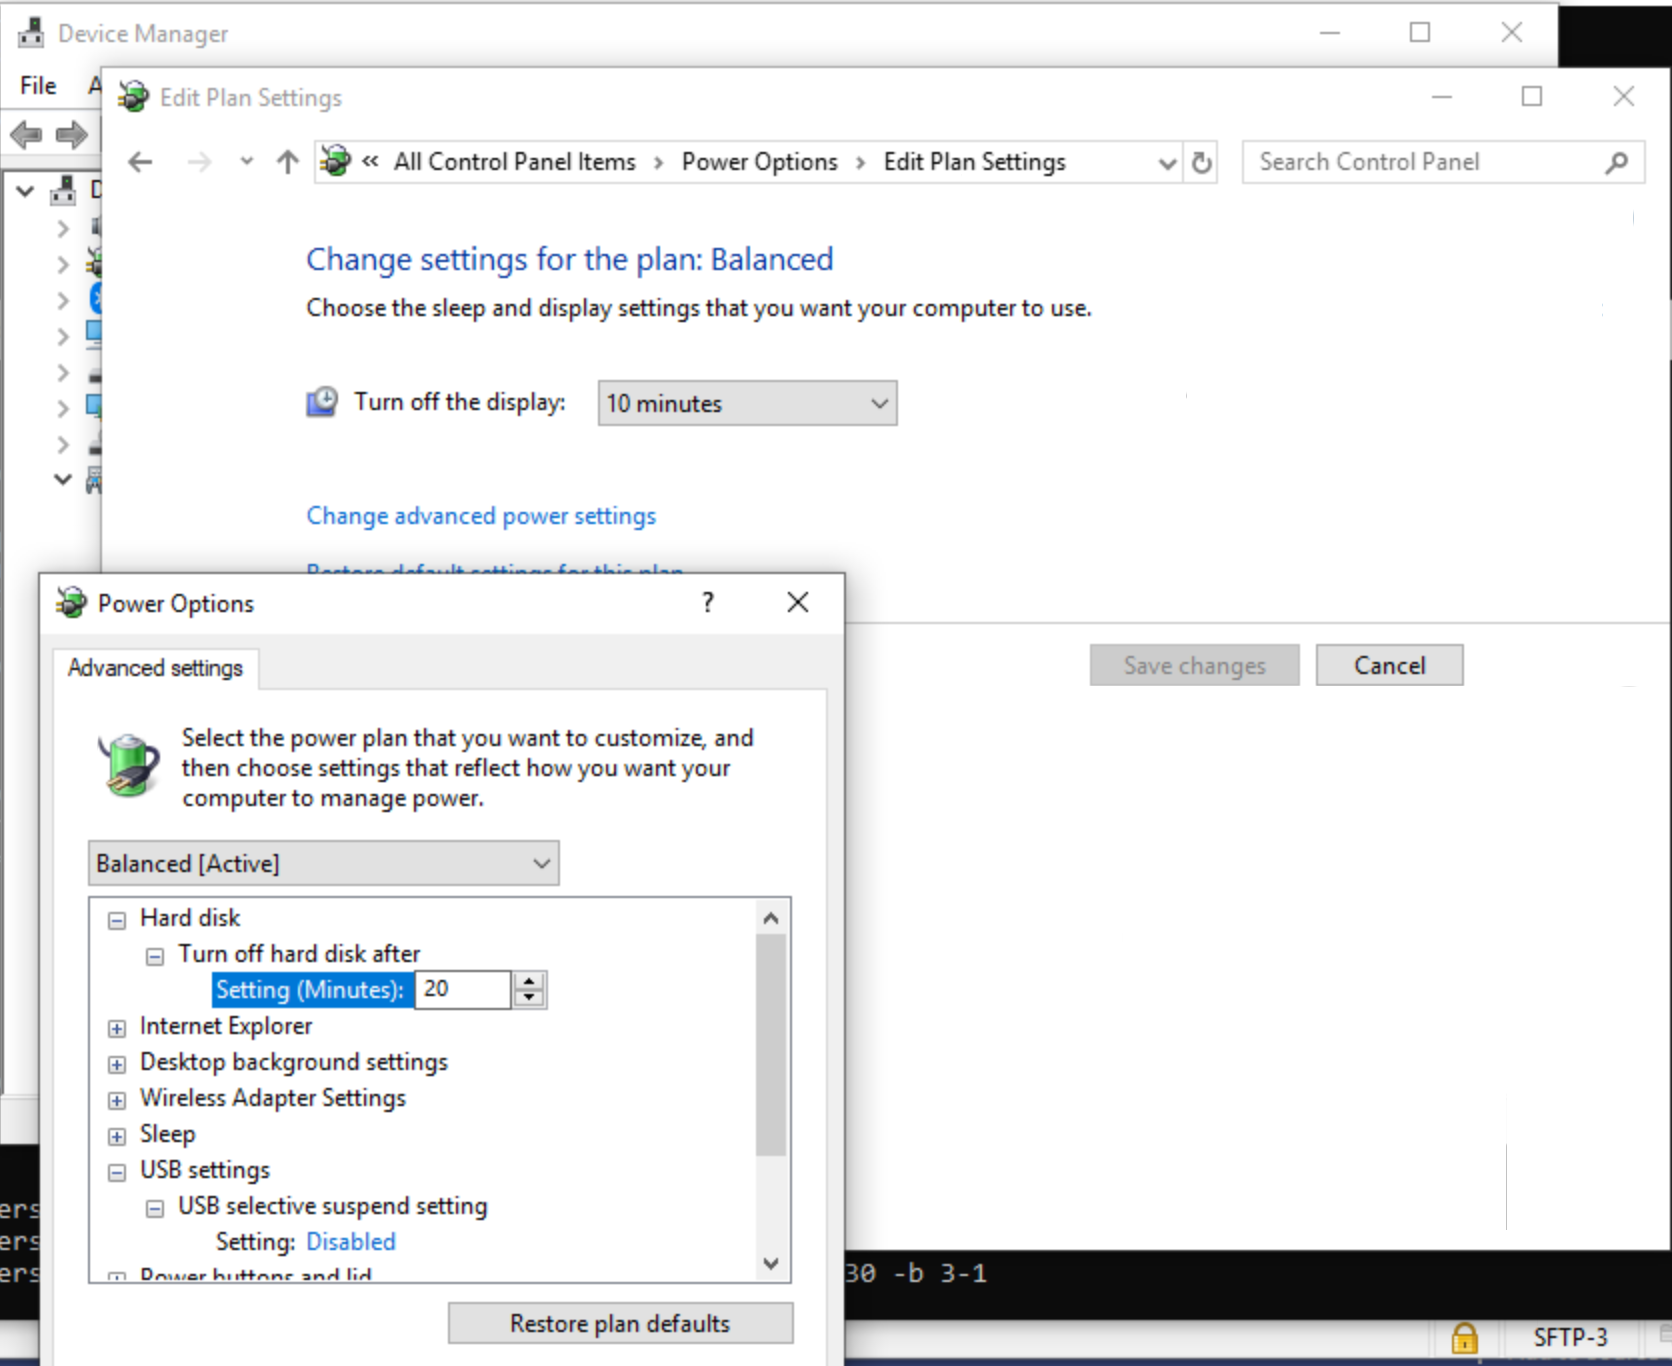Open context help via the question mark icon
The image size is (1672, 1366).
707,602
